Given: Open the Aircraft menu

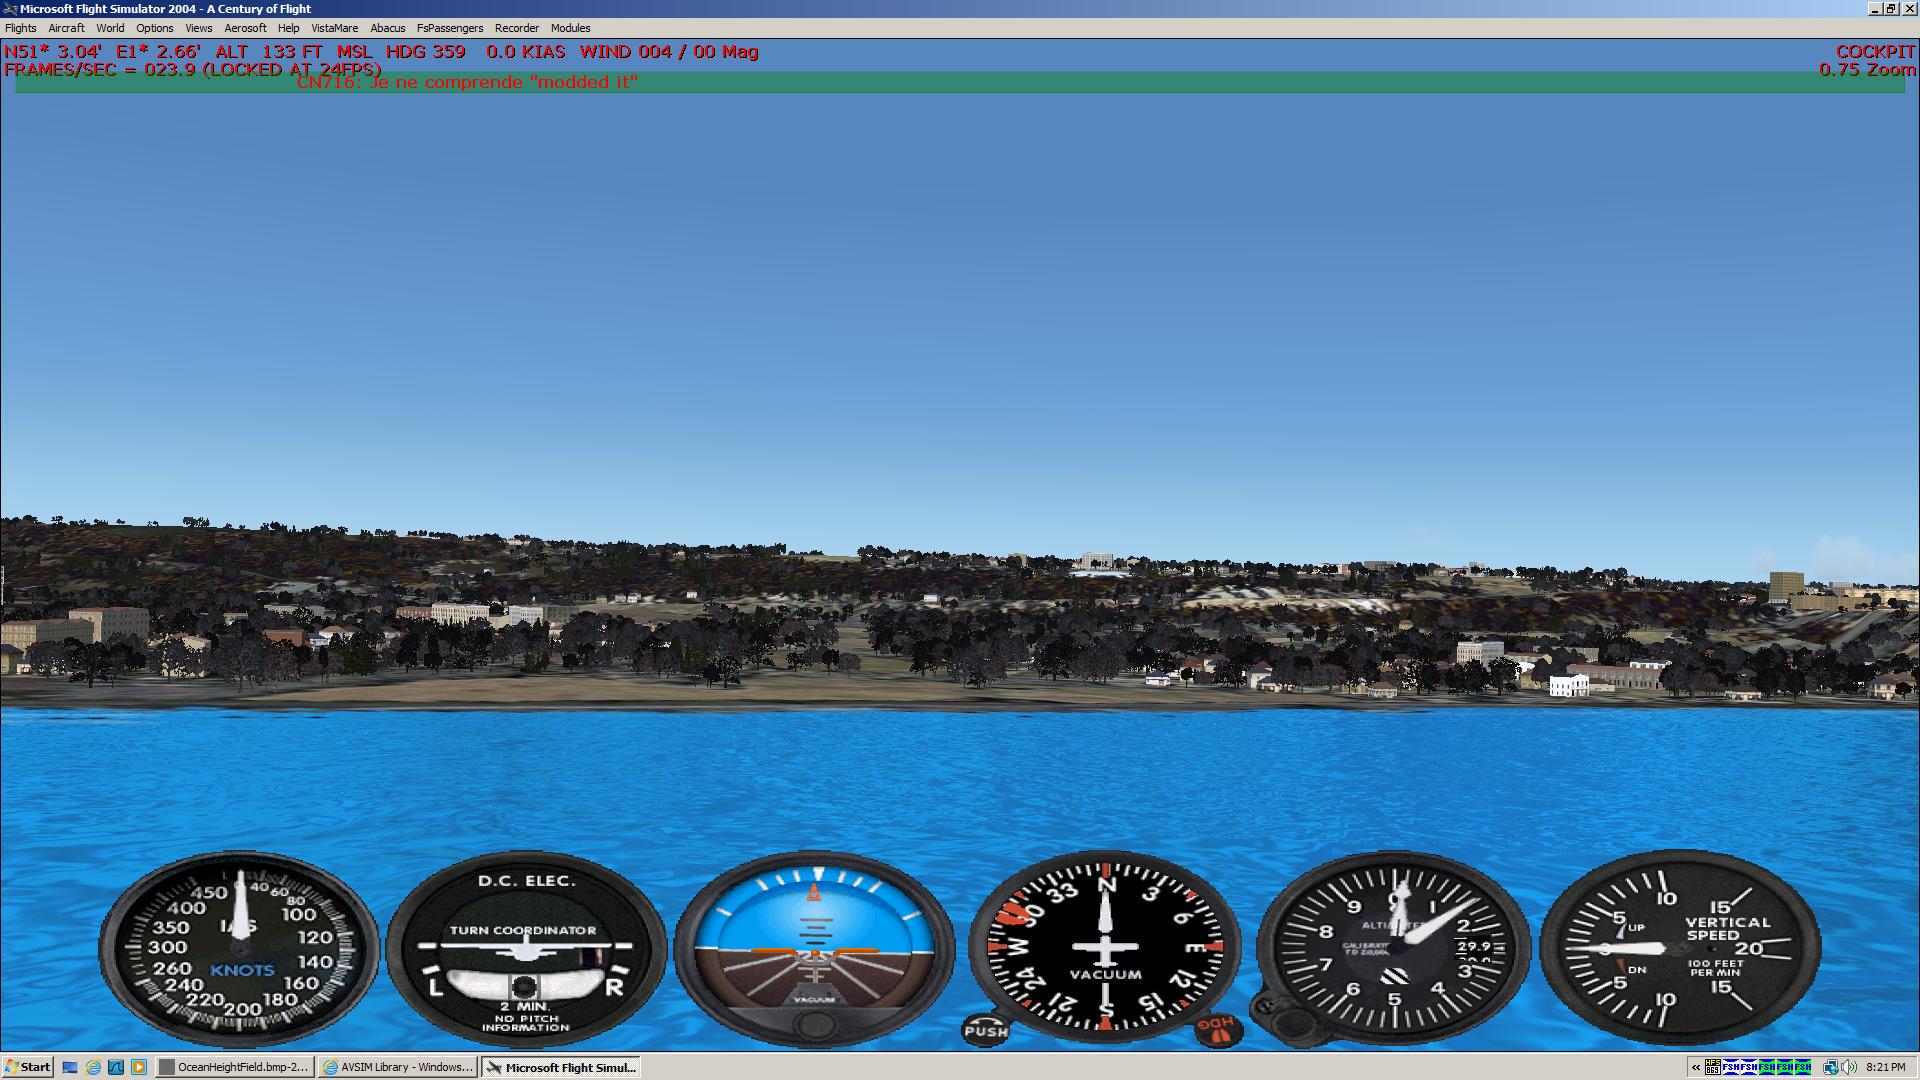Looking at the screenshot, I should click(x=66, y=28).
